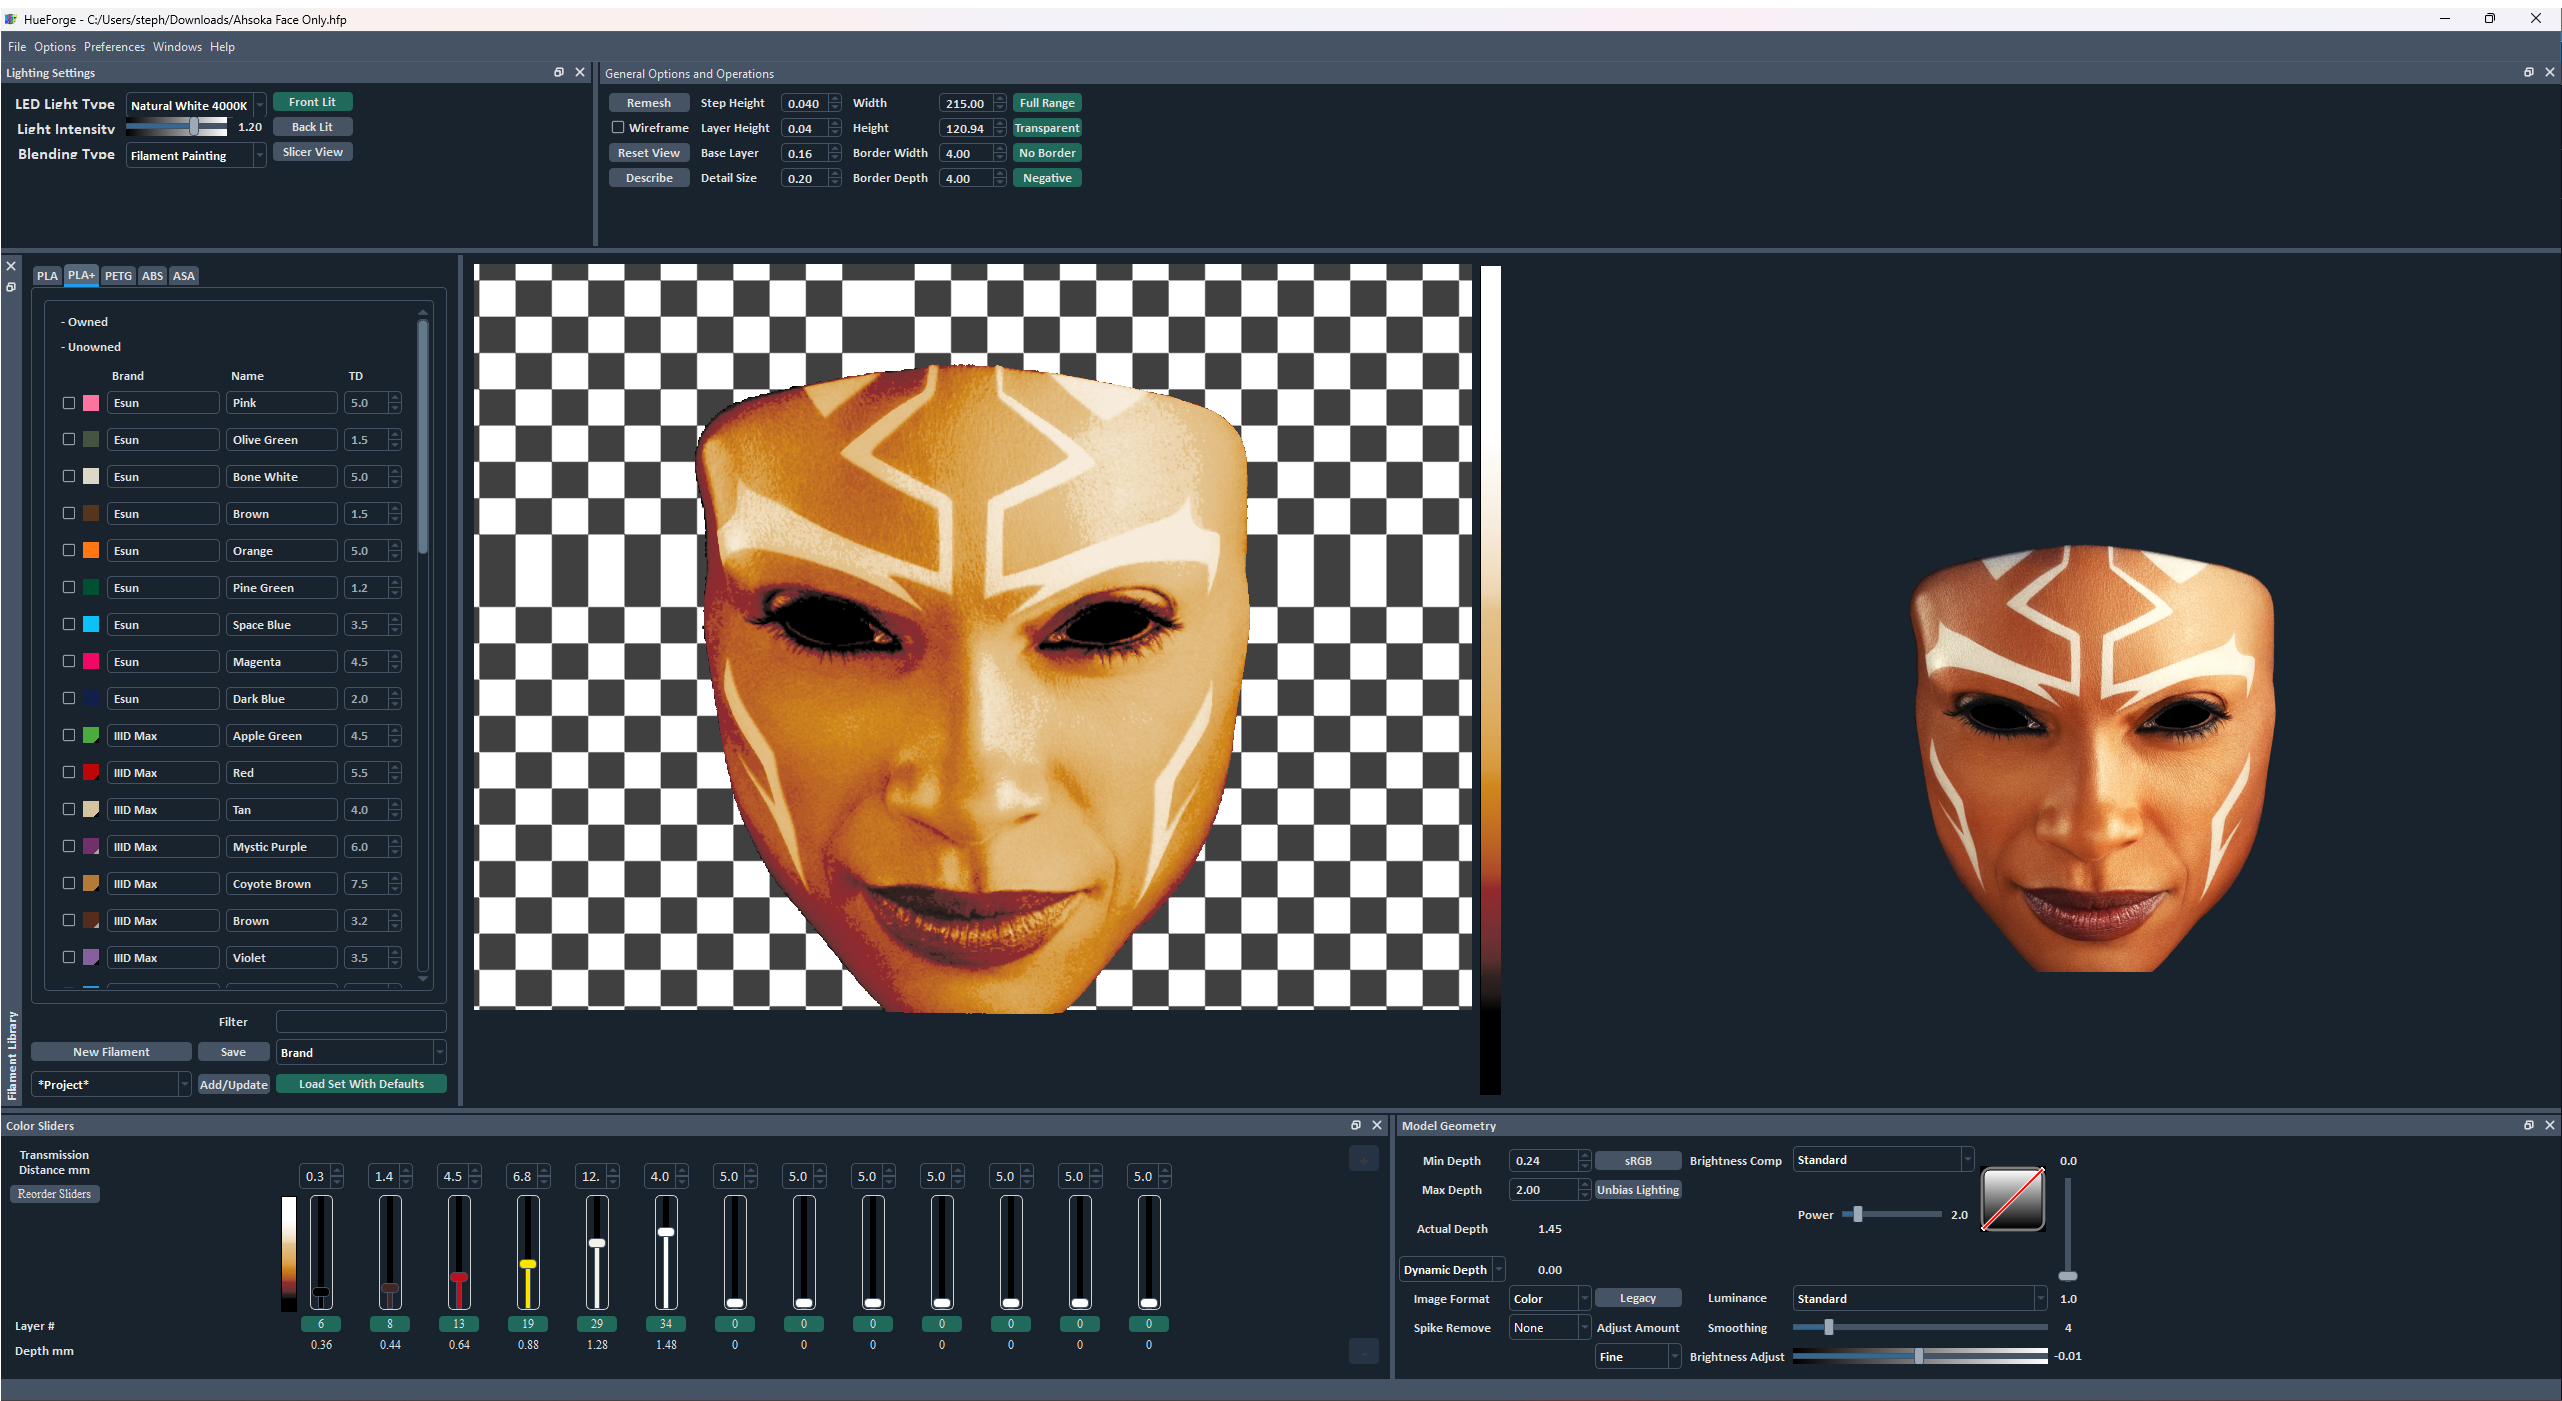Screen dimensions: 2562x1401
Task: Check the Esun Pink filament checkbox
Action: pos(69,403)
